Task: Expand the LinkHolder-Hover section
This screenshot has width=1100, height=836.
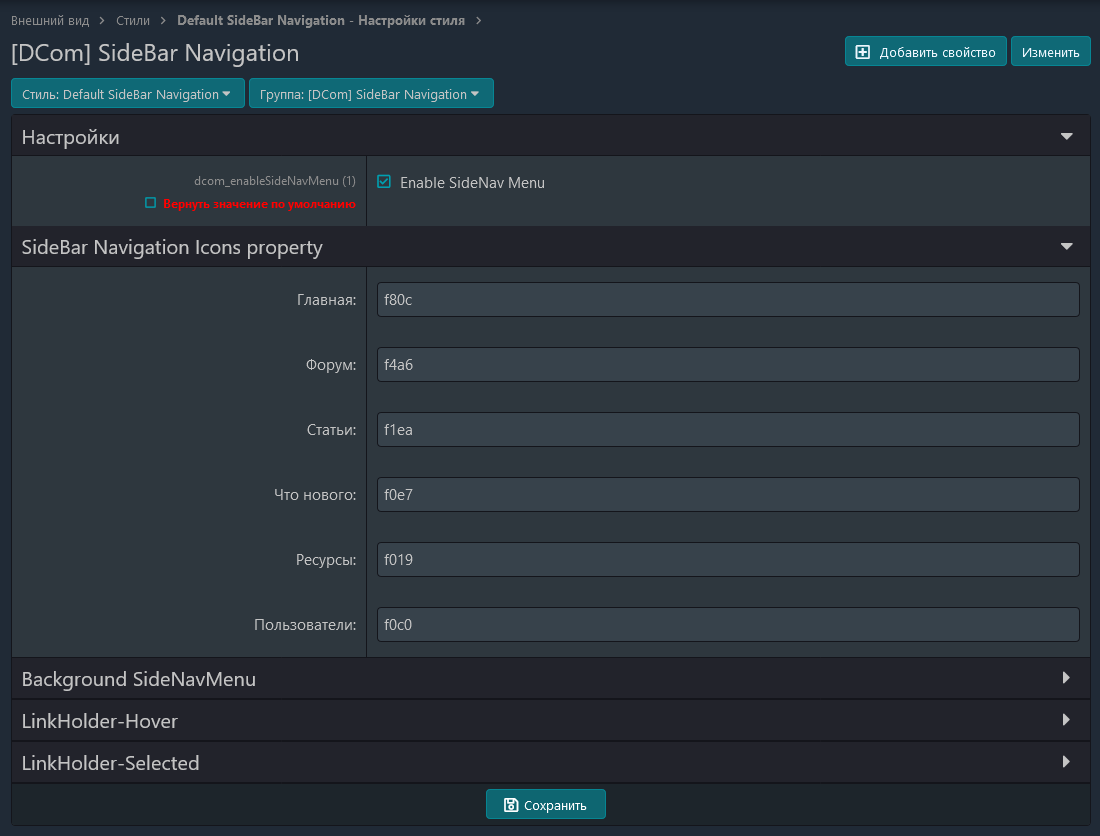Action: point(1066,720)
